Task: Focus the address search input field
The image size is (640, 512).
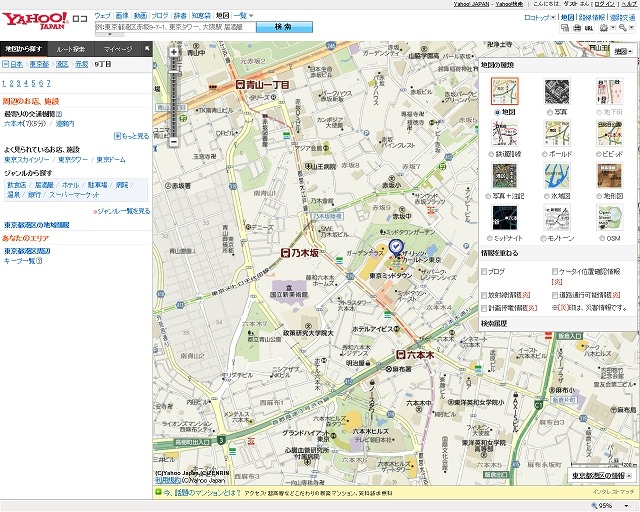Action: (176, 27)
